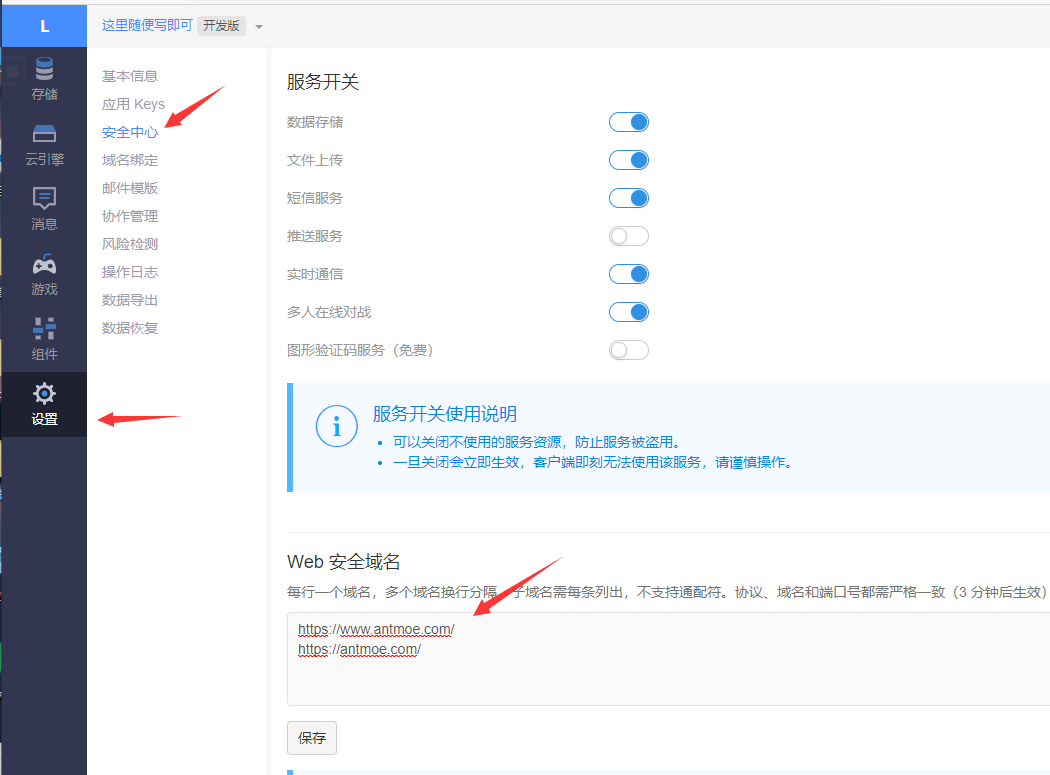Open 数据导出 page
The height and width of the screenshot is (775, 1050).
[130, 300]
